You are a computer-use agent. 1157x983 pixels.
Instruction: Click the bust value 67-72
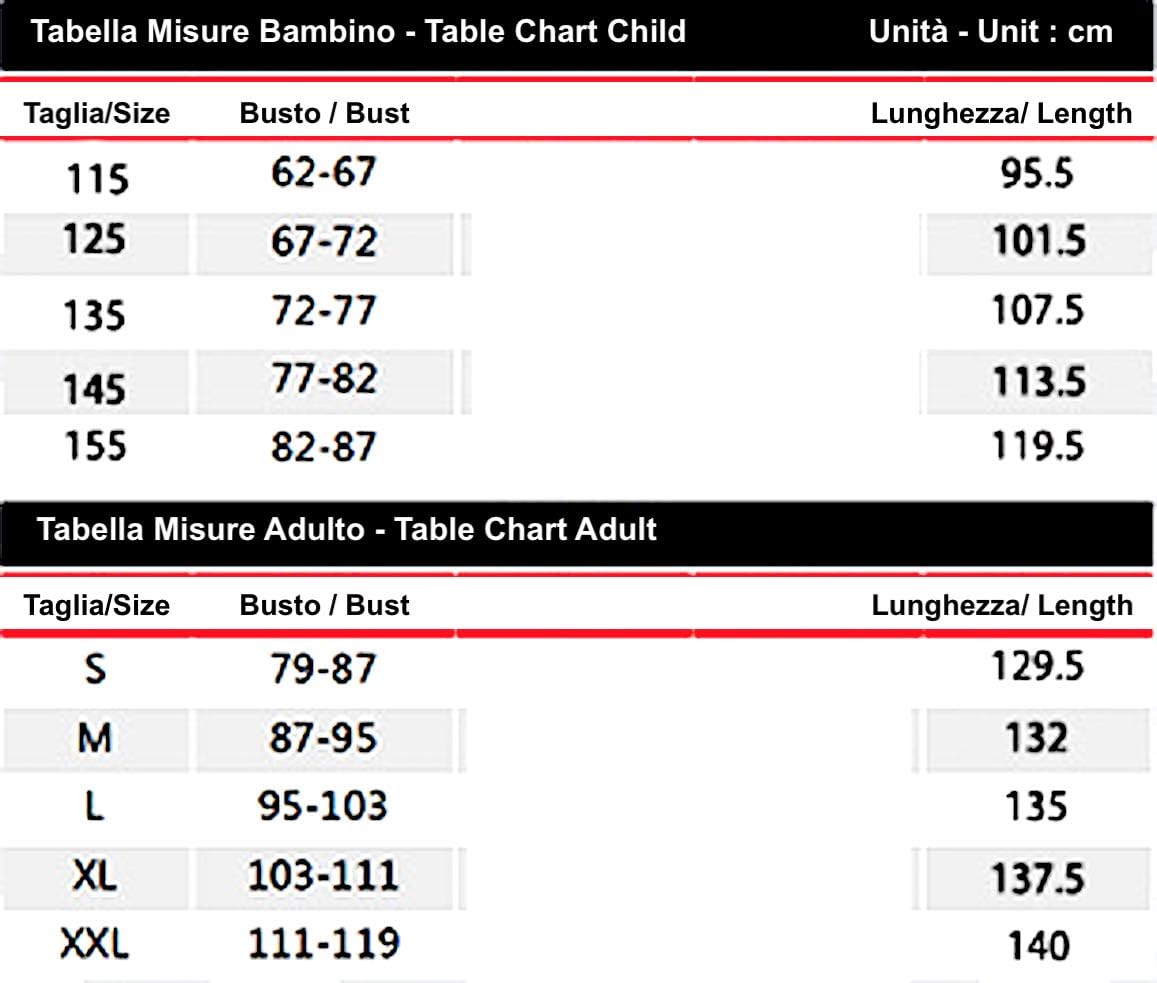(324, 242)
